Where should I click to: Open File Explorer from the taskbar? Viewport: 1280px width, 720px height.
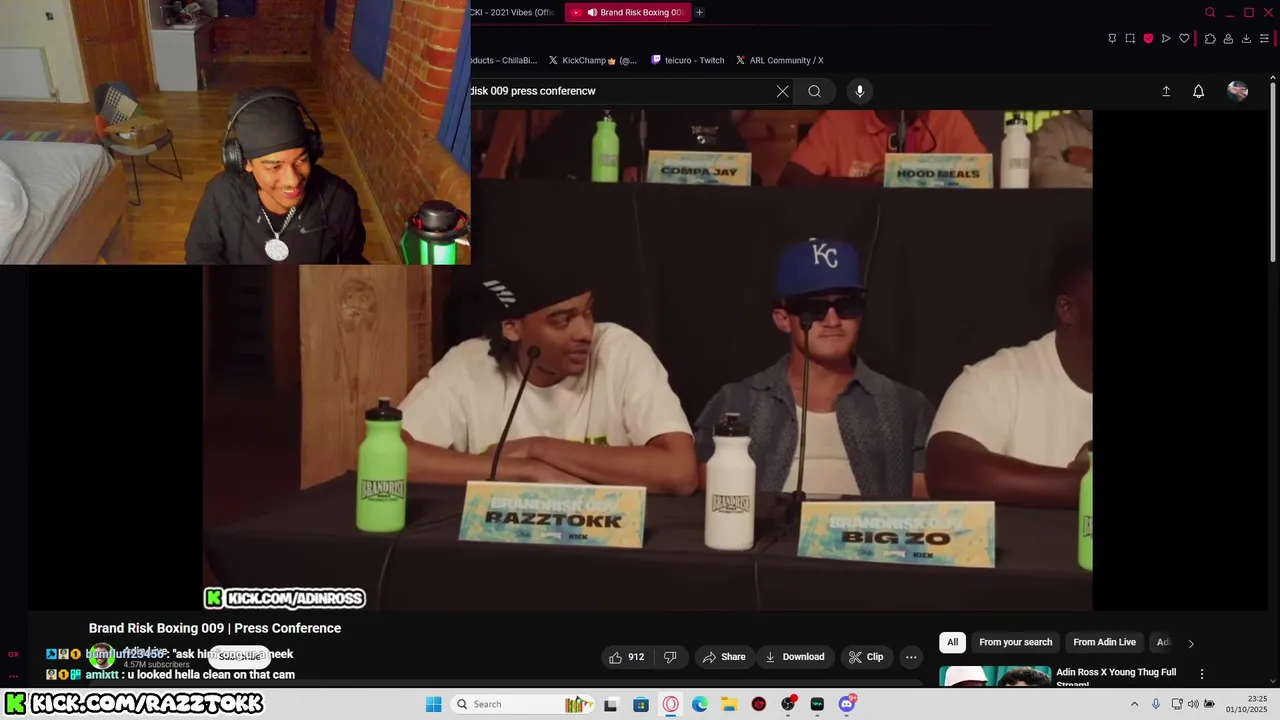click(729, 704)
